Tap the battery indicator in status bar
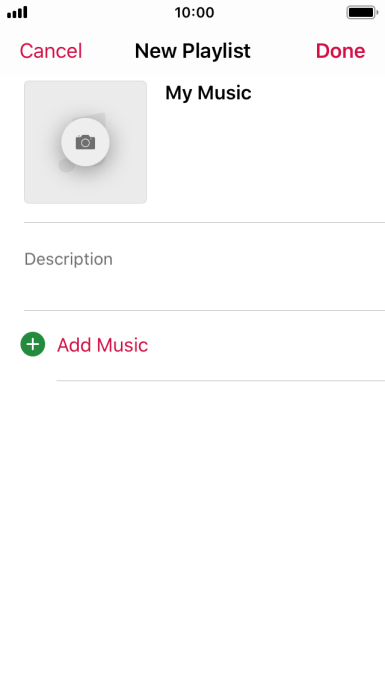Screen dimensions: 385x684 pyautogui.click(x=362, y=13)
